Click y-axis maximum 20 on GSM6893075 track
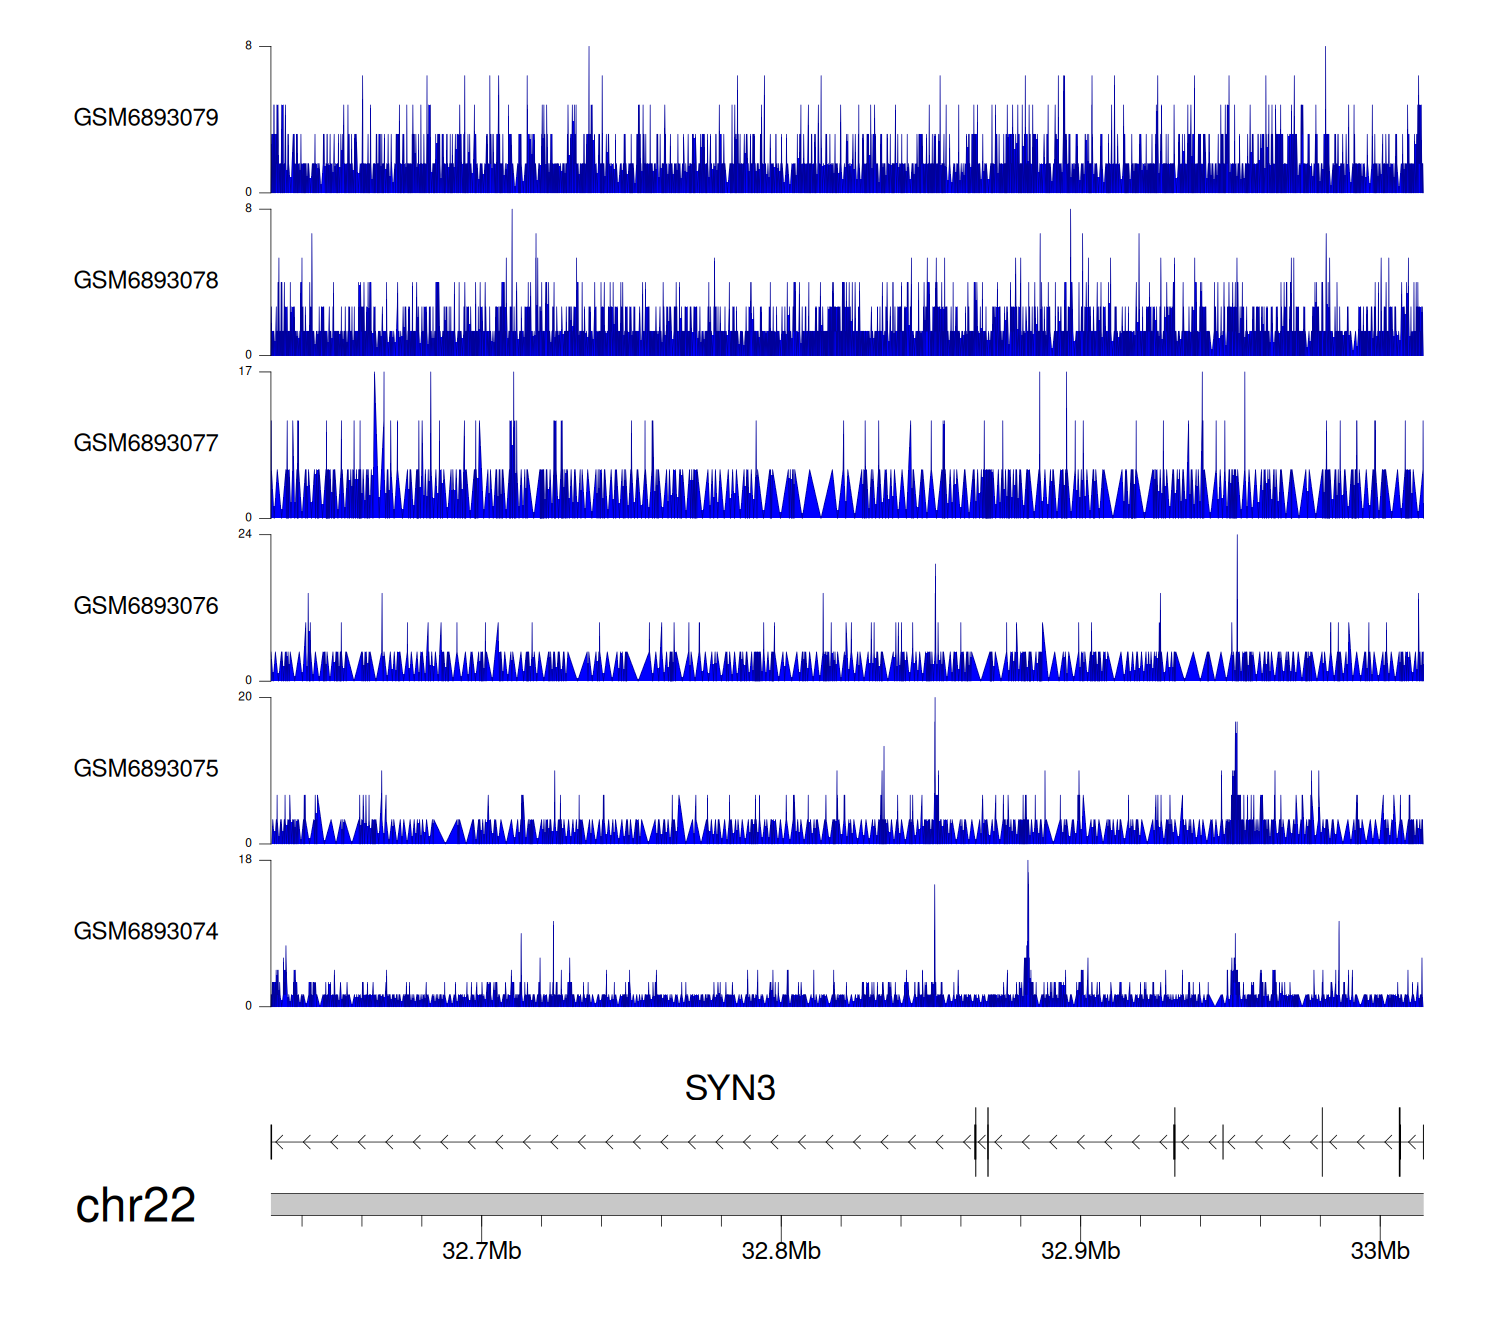1500x1320 pixels. [245, 697]
